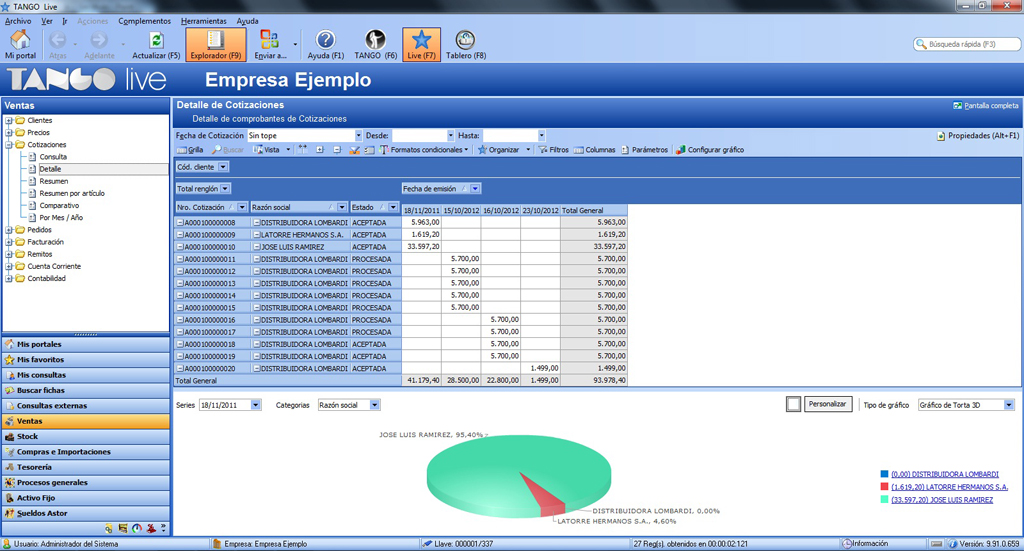The width and height of the screenshot is (1024, 551).
Task: Open the Ayuda menu
Action: 248,21
